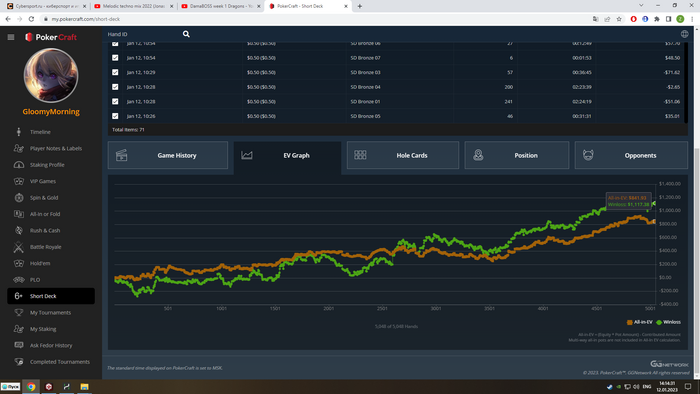Switch to the Opponents tab
Screen dimensions: 700x394
coord(631,155)
